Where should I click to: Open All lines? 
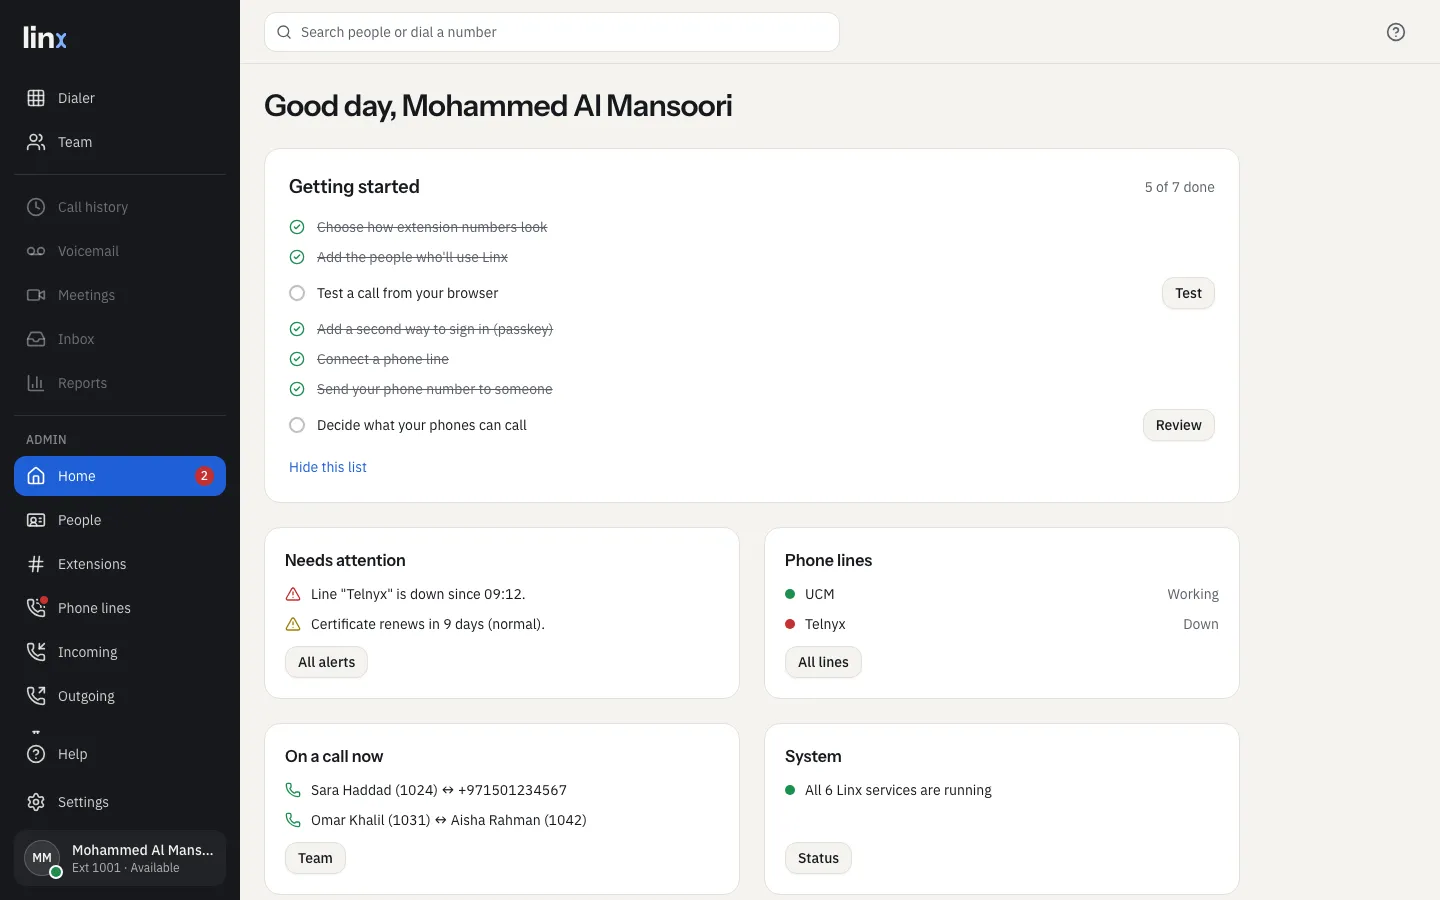(x=823, y=662)
